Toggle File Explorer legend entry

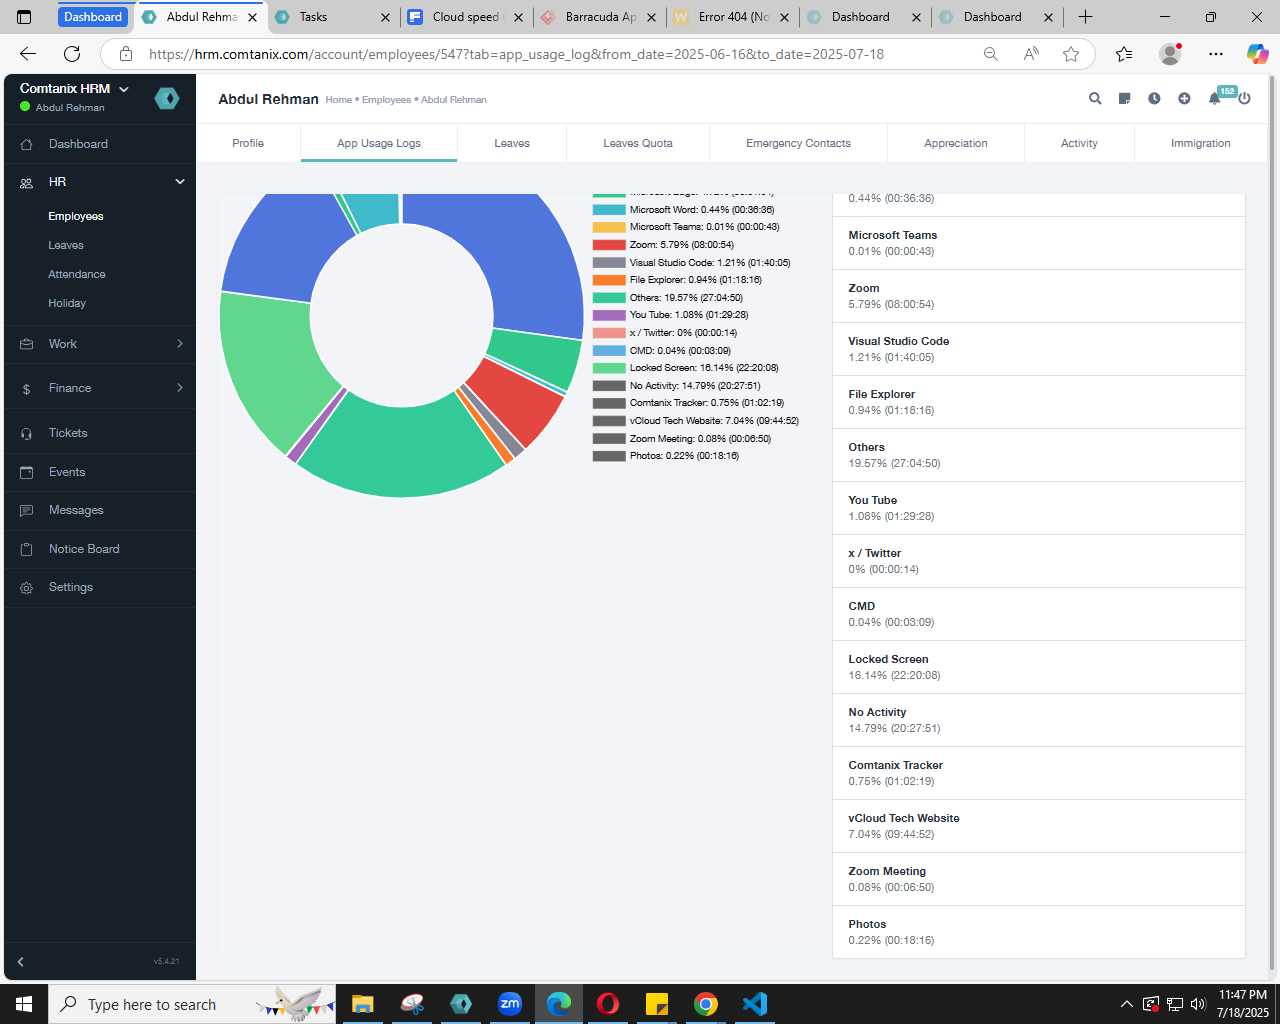677,280
